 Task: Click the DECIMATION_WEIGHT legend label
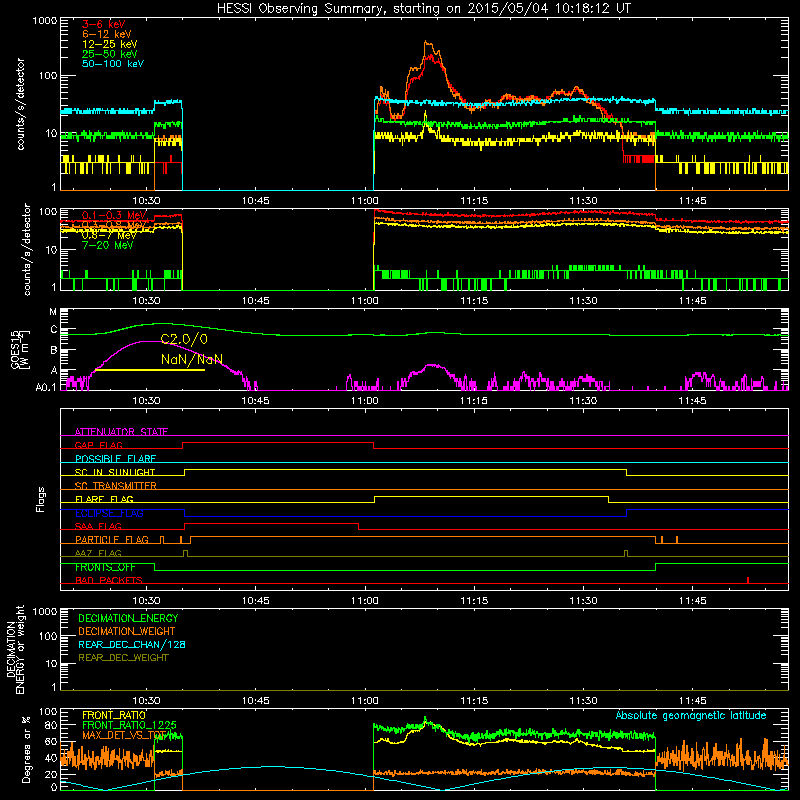pyautogui.click(x=127, y=631)
